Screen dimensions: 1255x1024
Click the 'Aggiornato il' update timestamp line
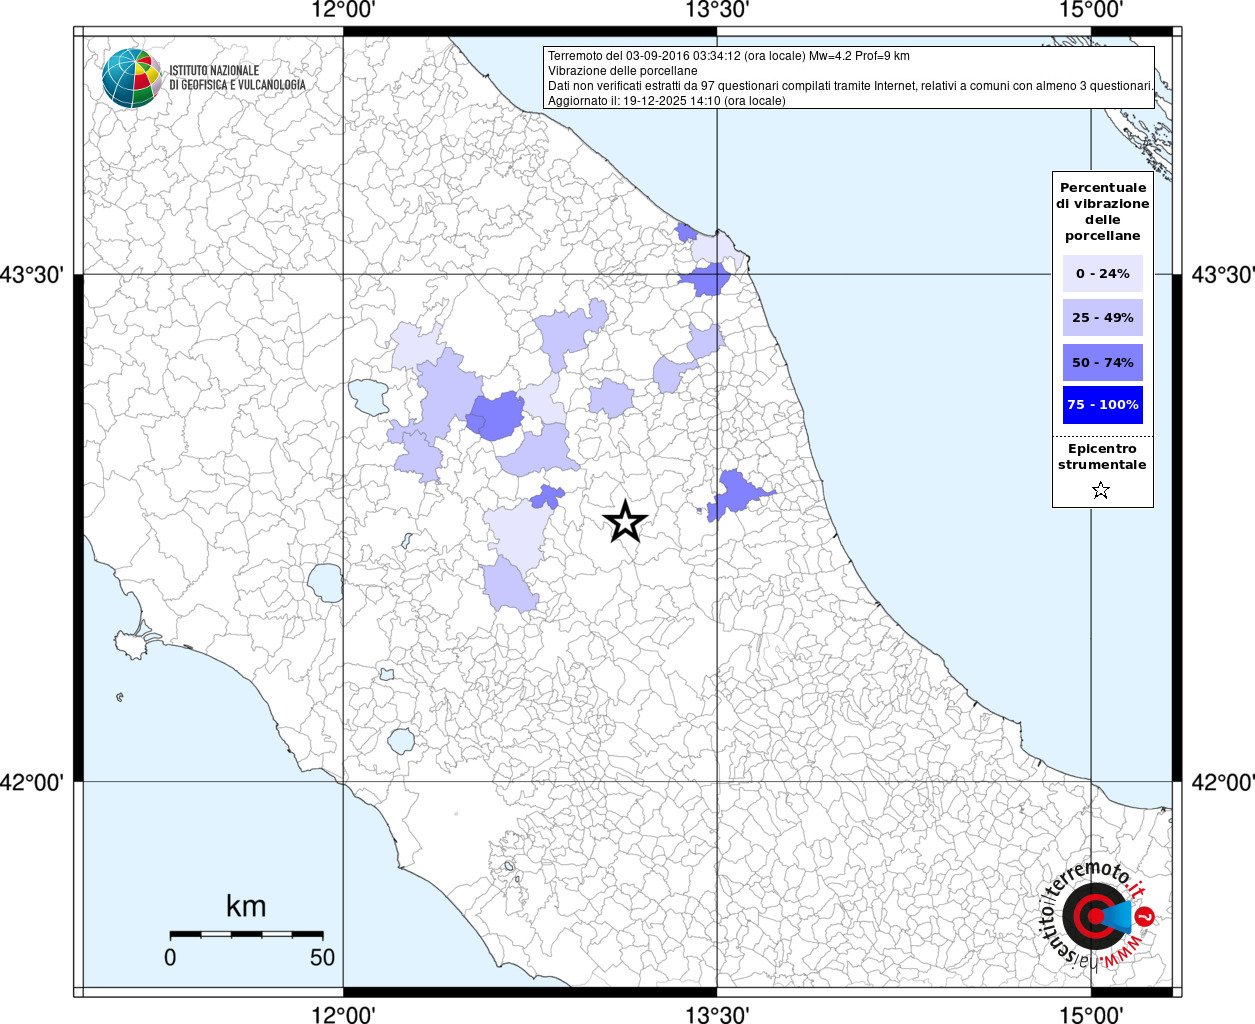[x=666, y=101]
